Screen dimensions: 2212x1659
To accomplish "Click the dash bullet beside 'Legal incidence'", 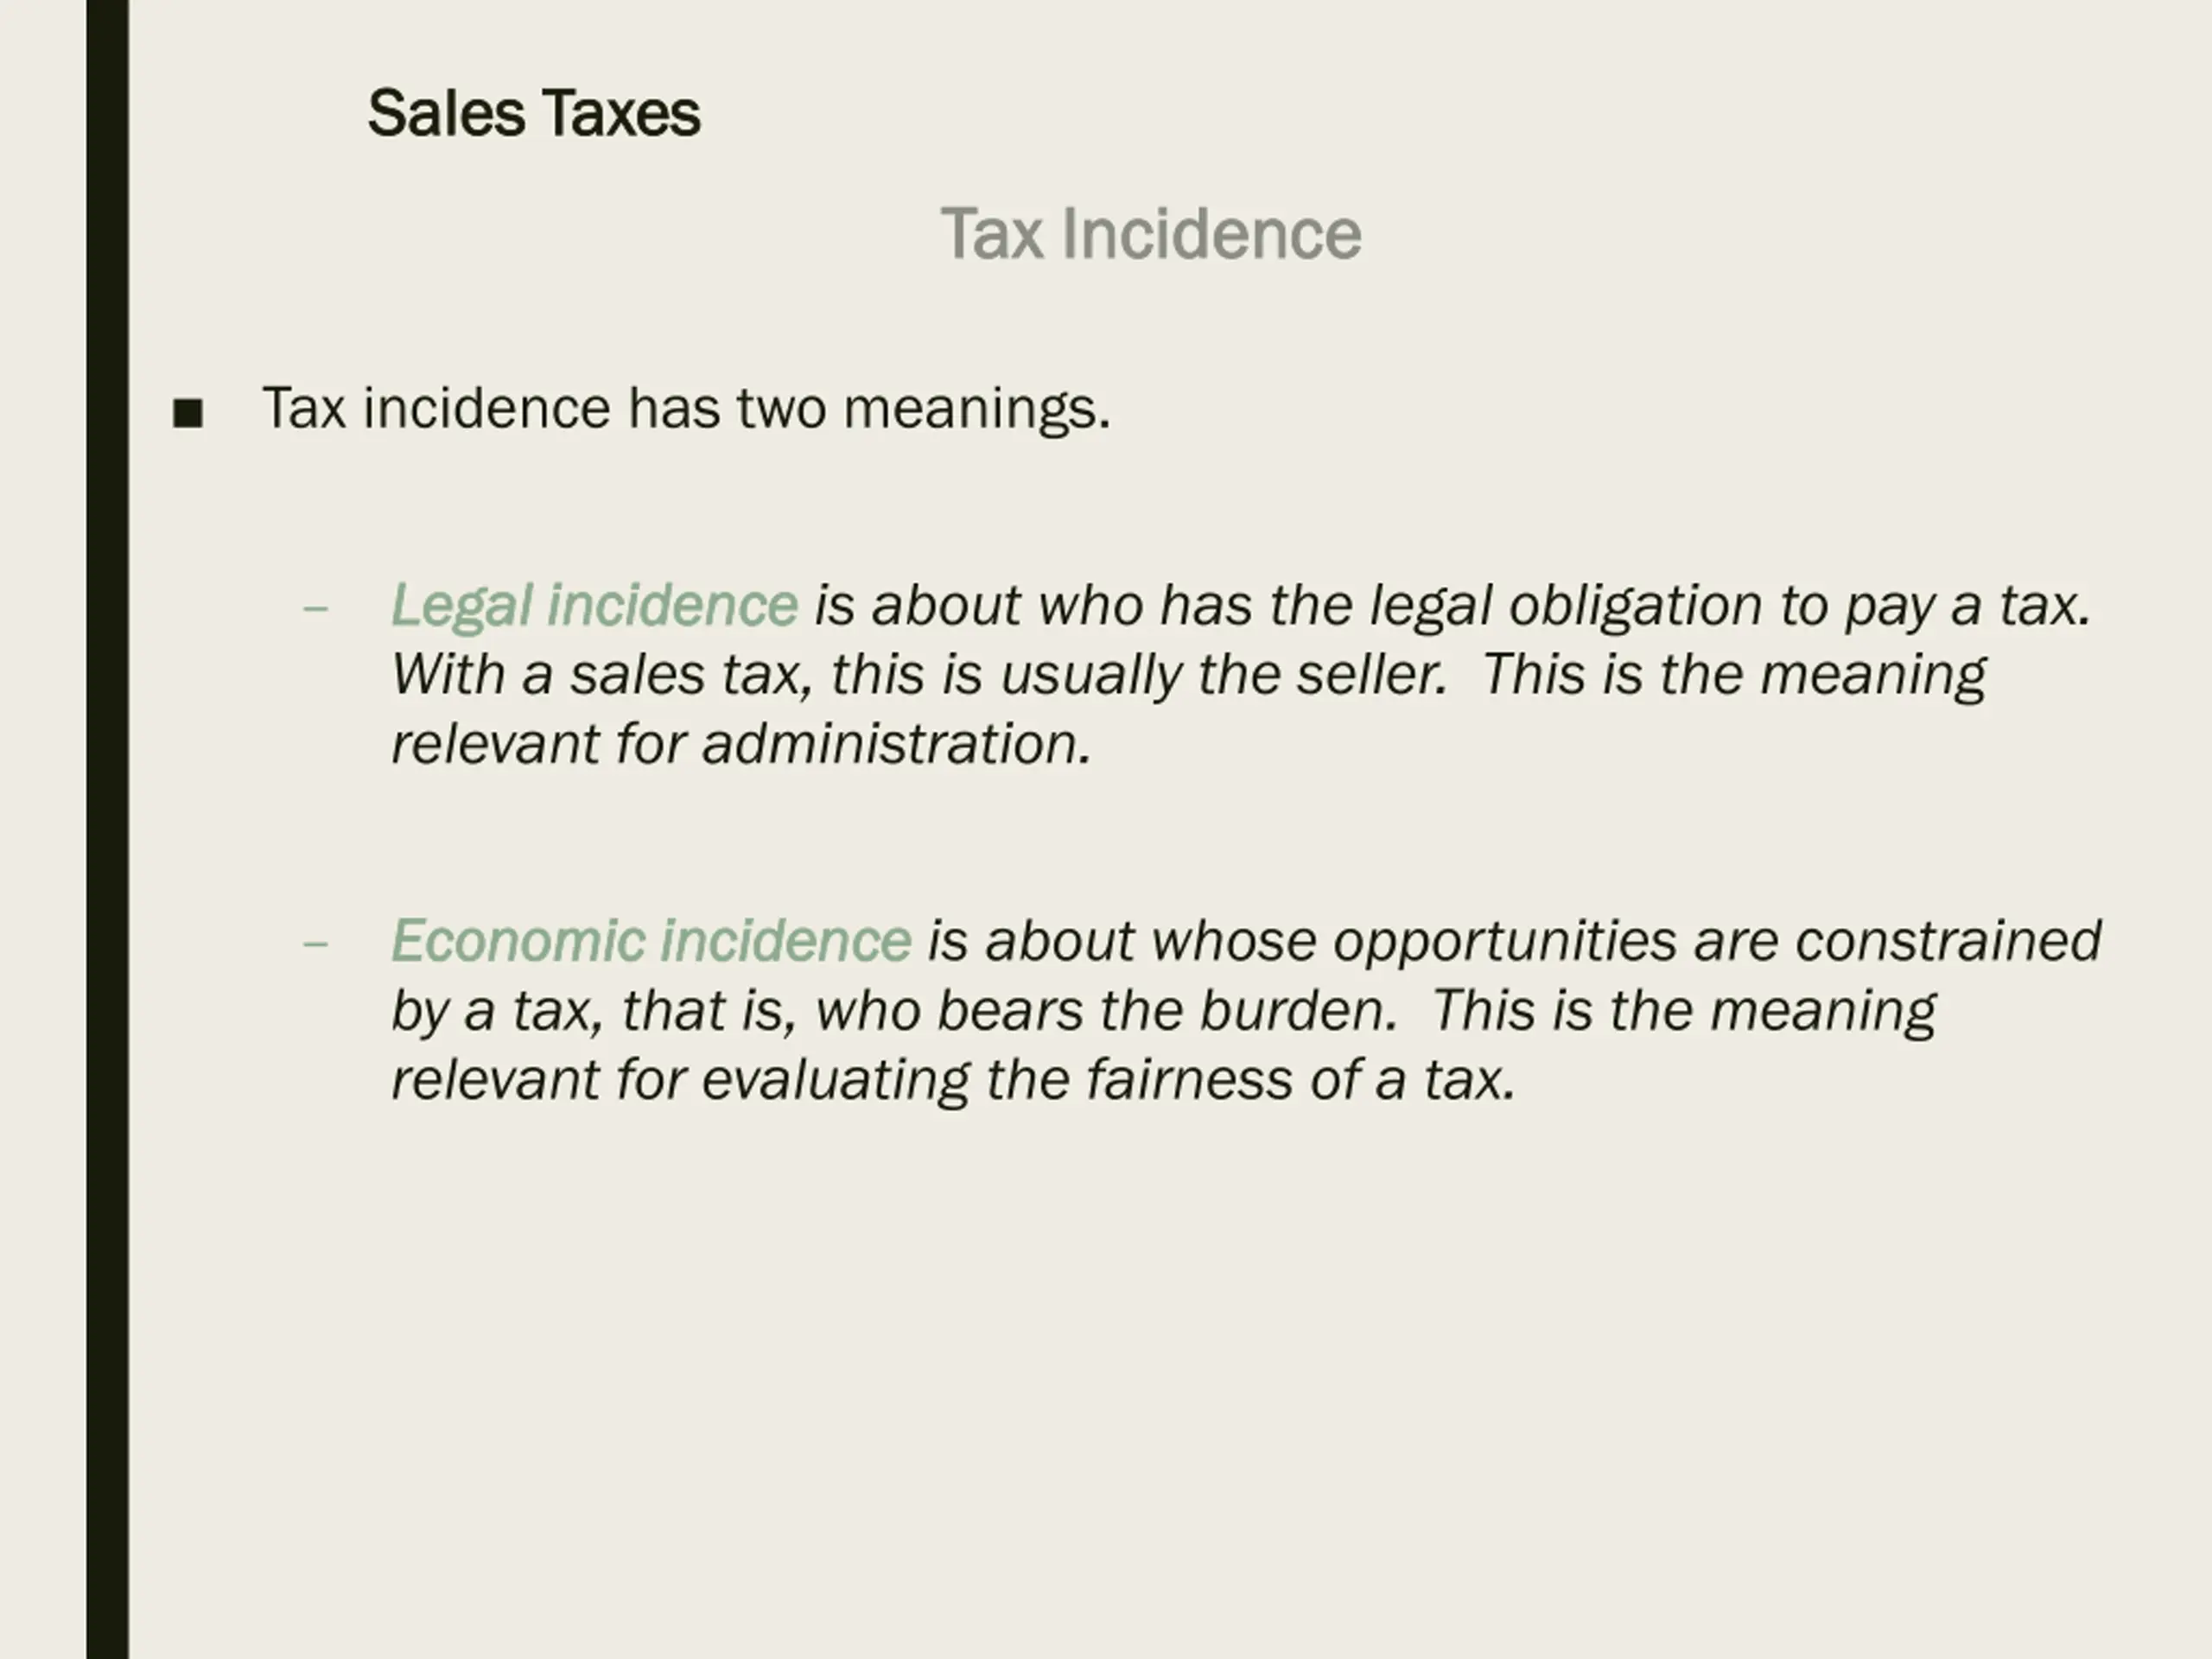I will [x=315, y=608].
